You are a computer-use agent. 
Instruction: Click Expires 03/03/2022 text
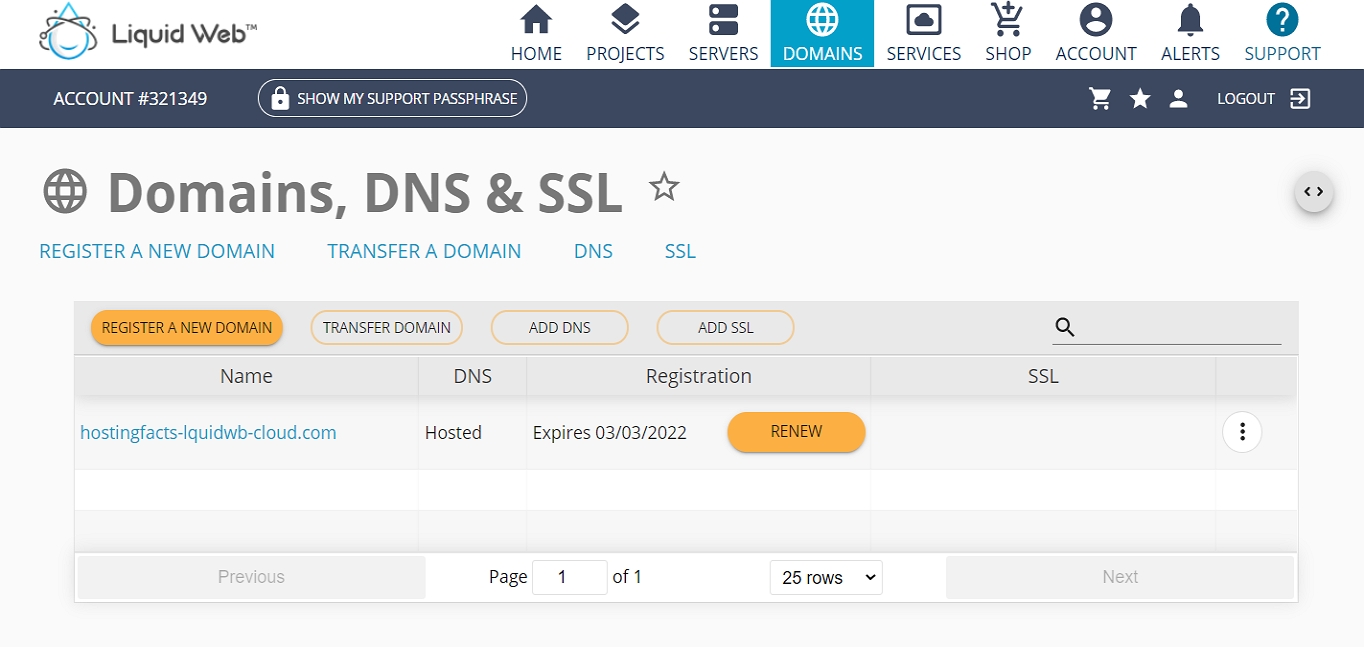tap(610, 433)
